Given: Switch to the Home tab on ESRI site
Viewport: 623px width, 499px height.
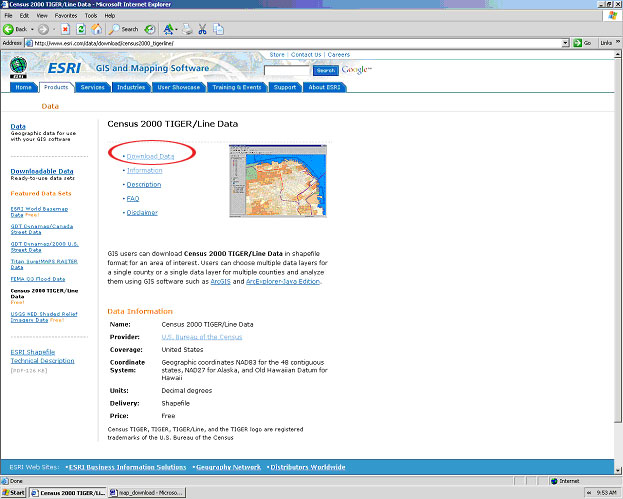Looking at the screenshot, I should point(23,87).
